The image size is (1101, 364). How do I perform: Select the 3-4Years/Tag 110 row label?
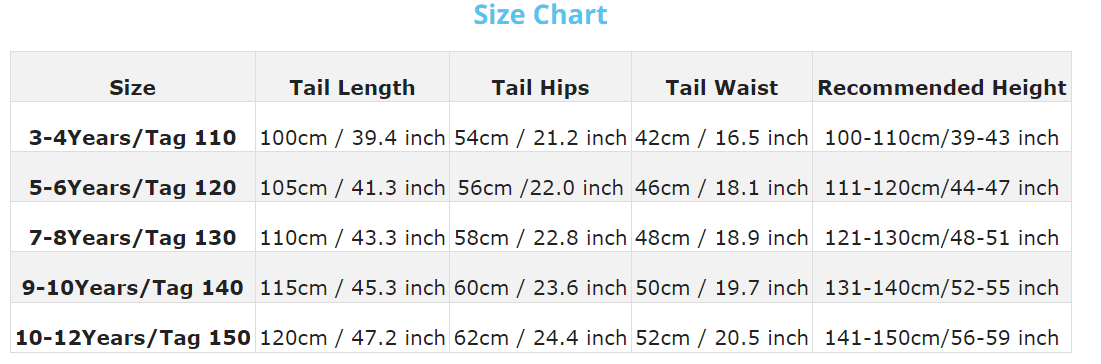coord(133,138)
